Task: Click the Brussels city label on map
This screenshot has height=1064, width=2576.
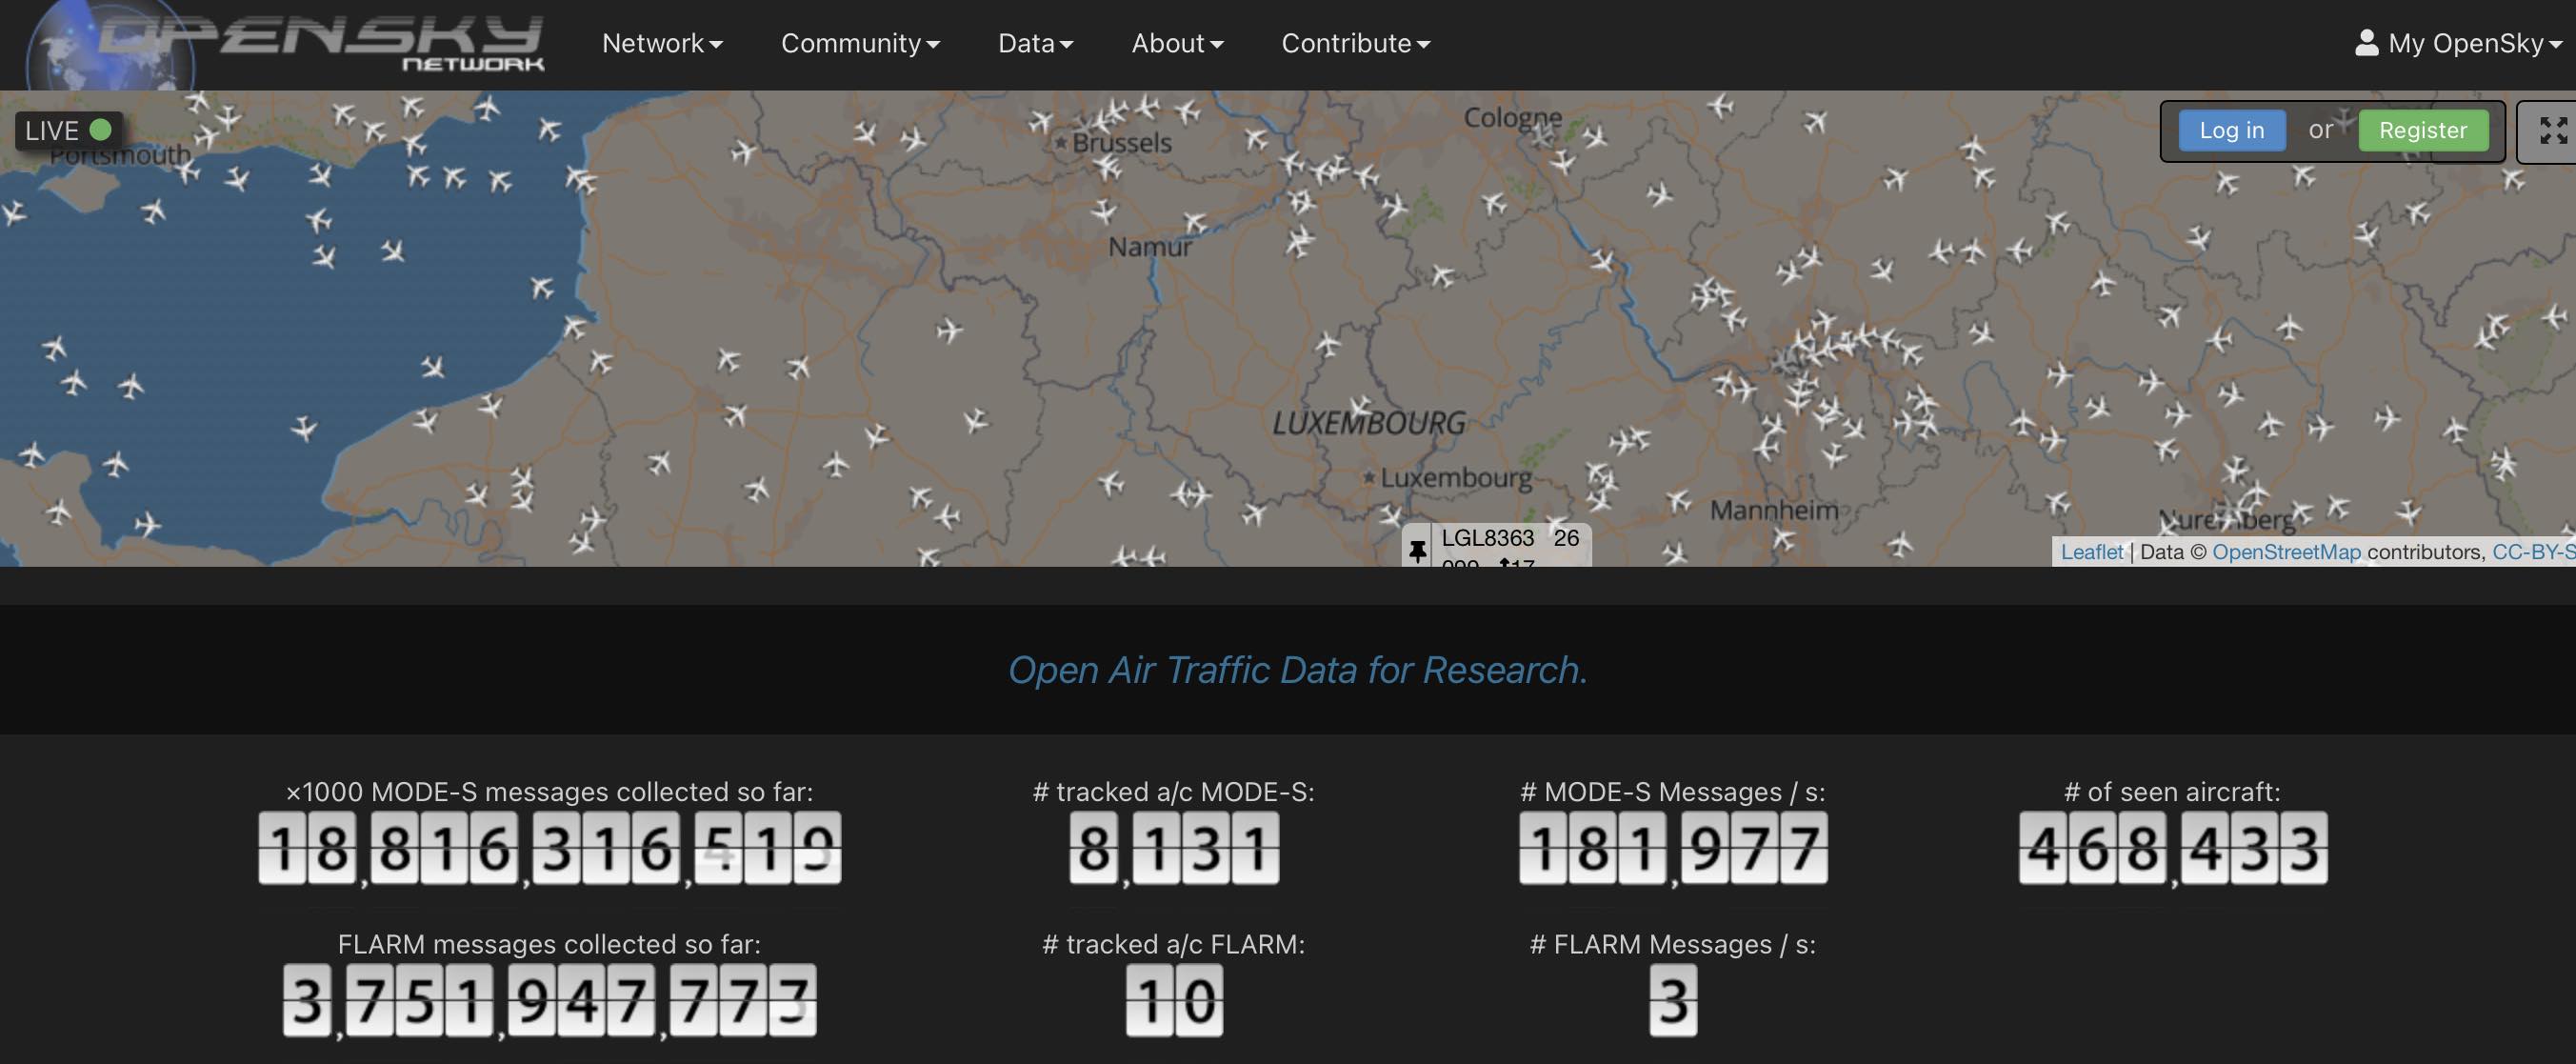Action: click(x=1121, y=143)
